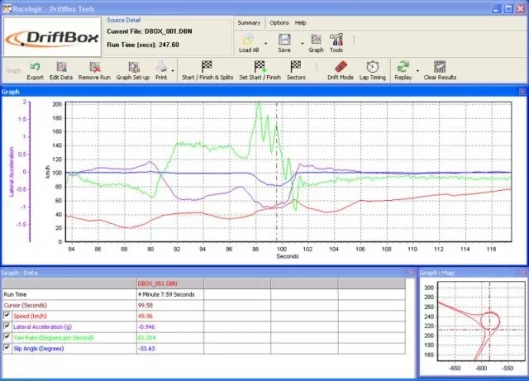Viewport: 529px width, 381px height.
Task: Click the Export icon
Action: pos(35,67)
